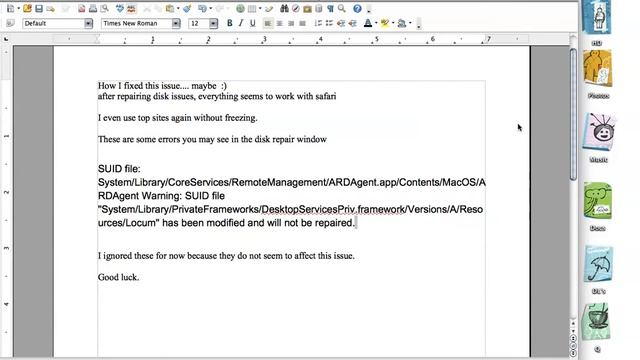
Task: Click the Paste clipboard icon
Action: tap(170, 8)
